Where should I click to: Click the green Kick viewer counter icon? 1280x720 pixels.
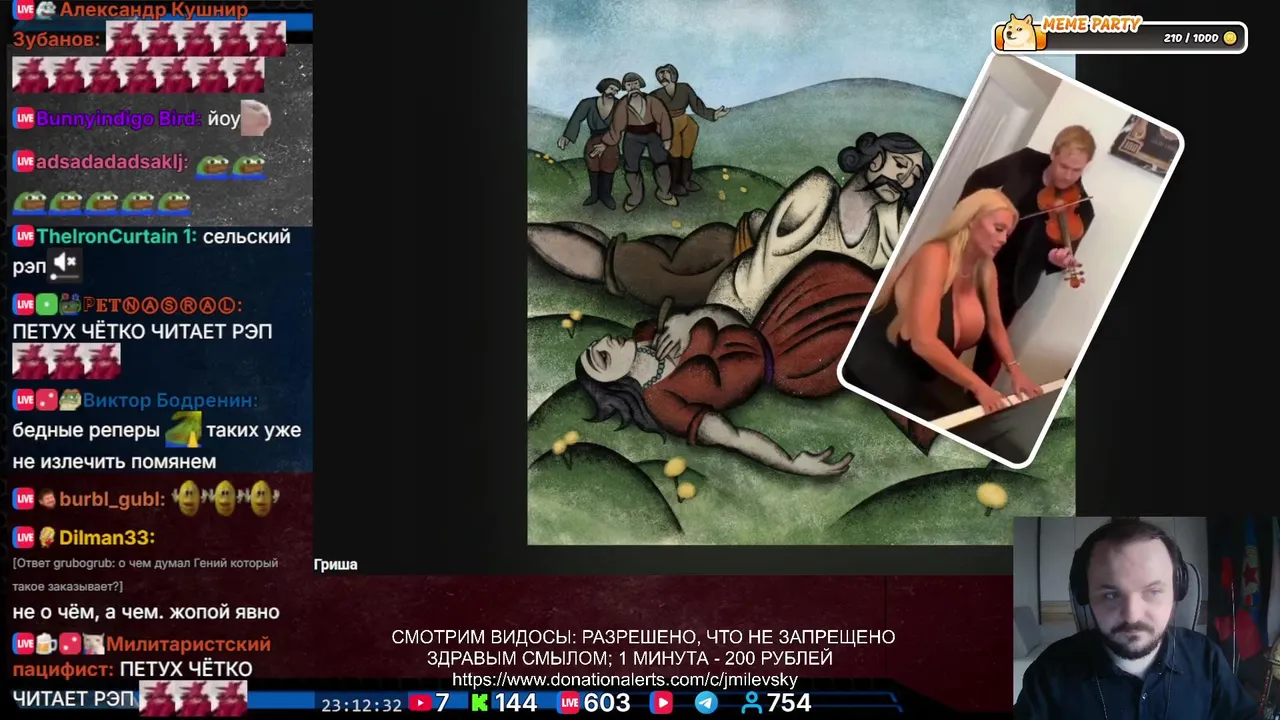click(x=480, y=703)
